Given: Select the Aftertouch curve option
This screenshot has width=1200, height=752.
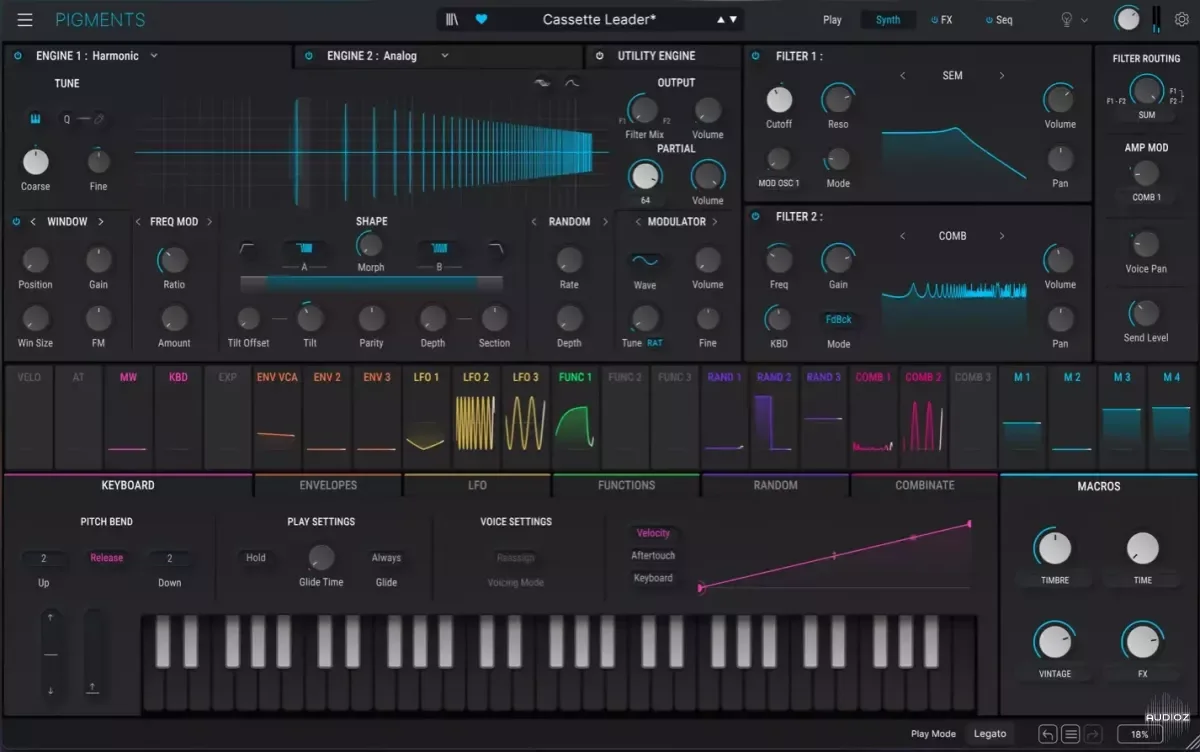Looking at the screenshot, I should (653, 556).
